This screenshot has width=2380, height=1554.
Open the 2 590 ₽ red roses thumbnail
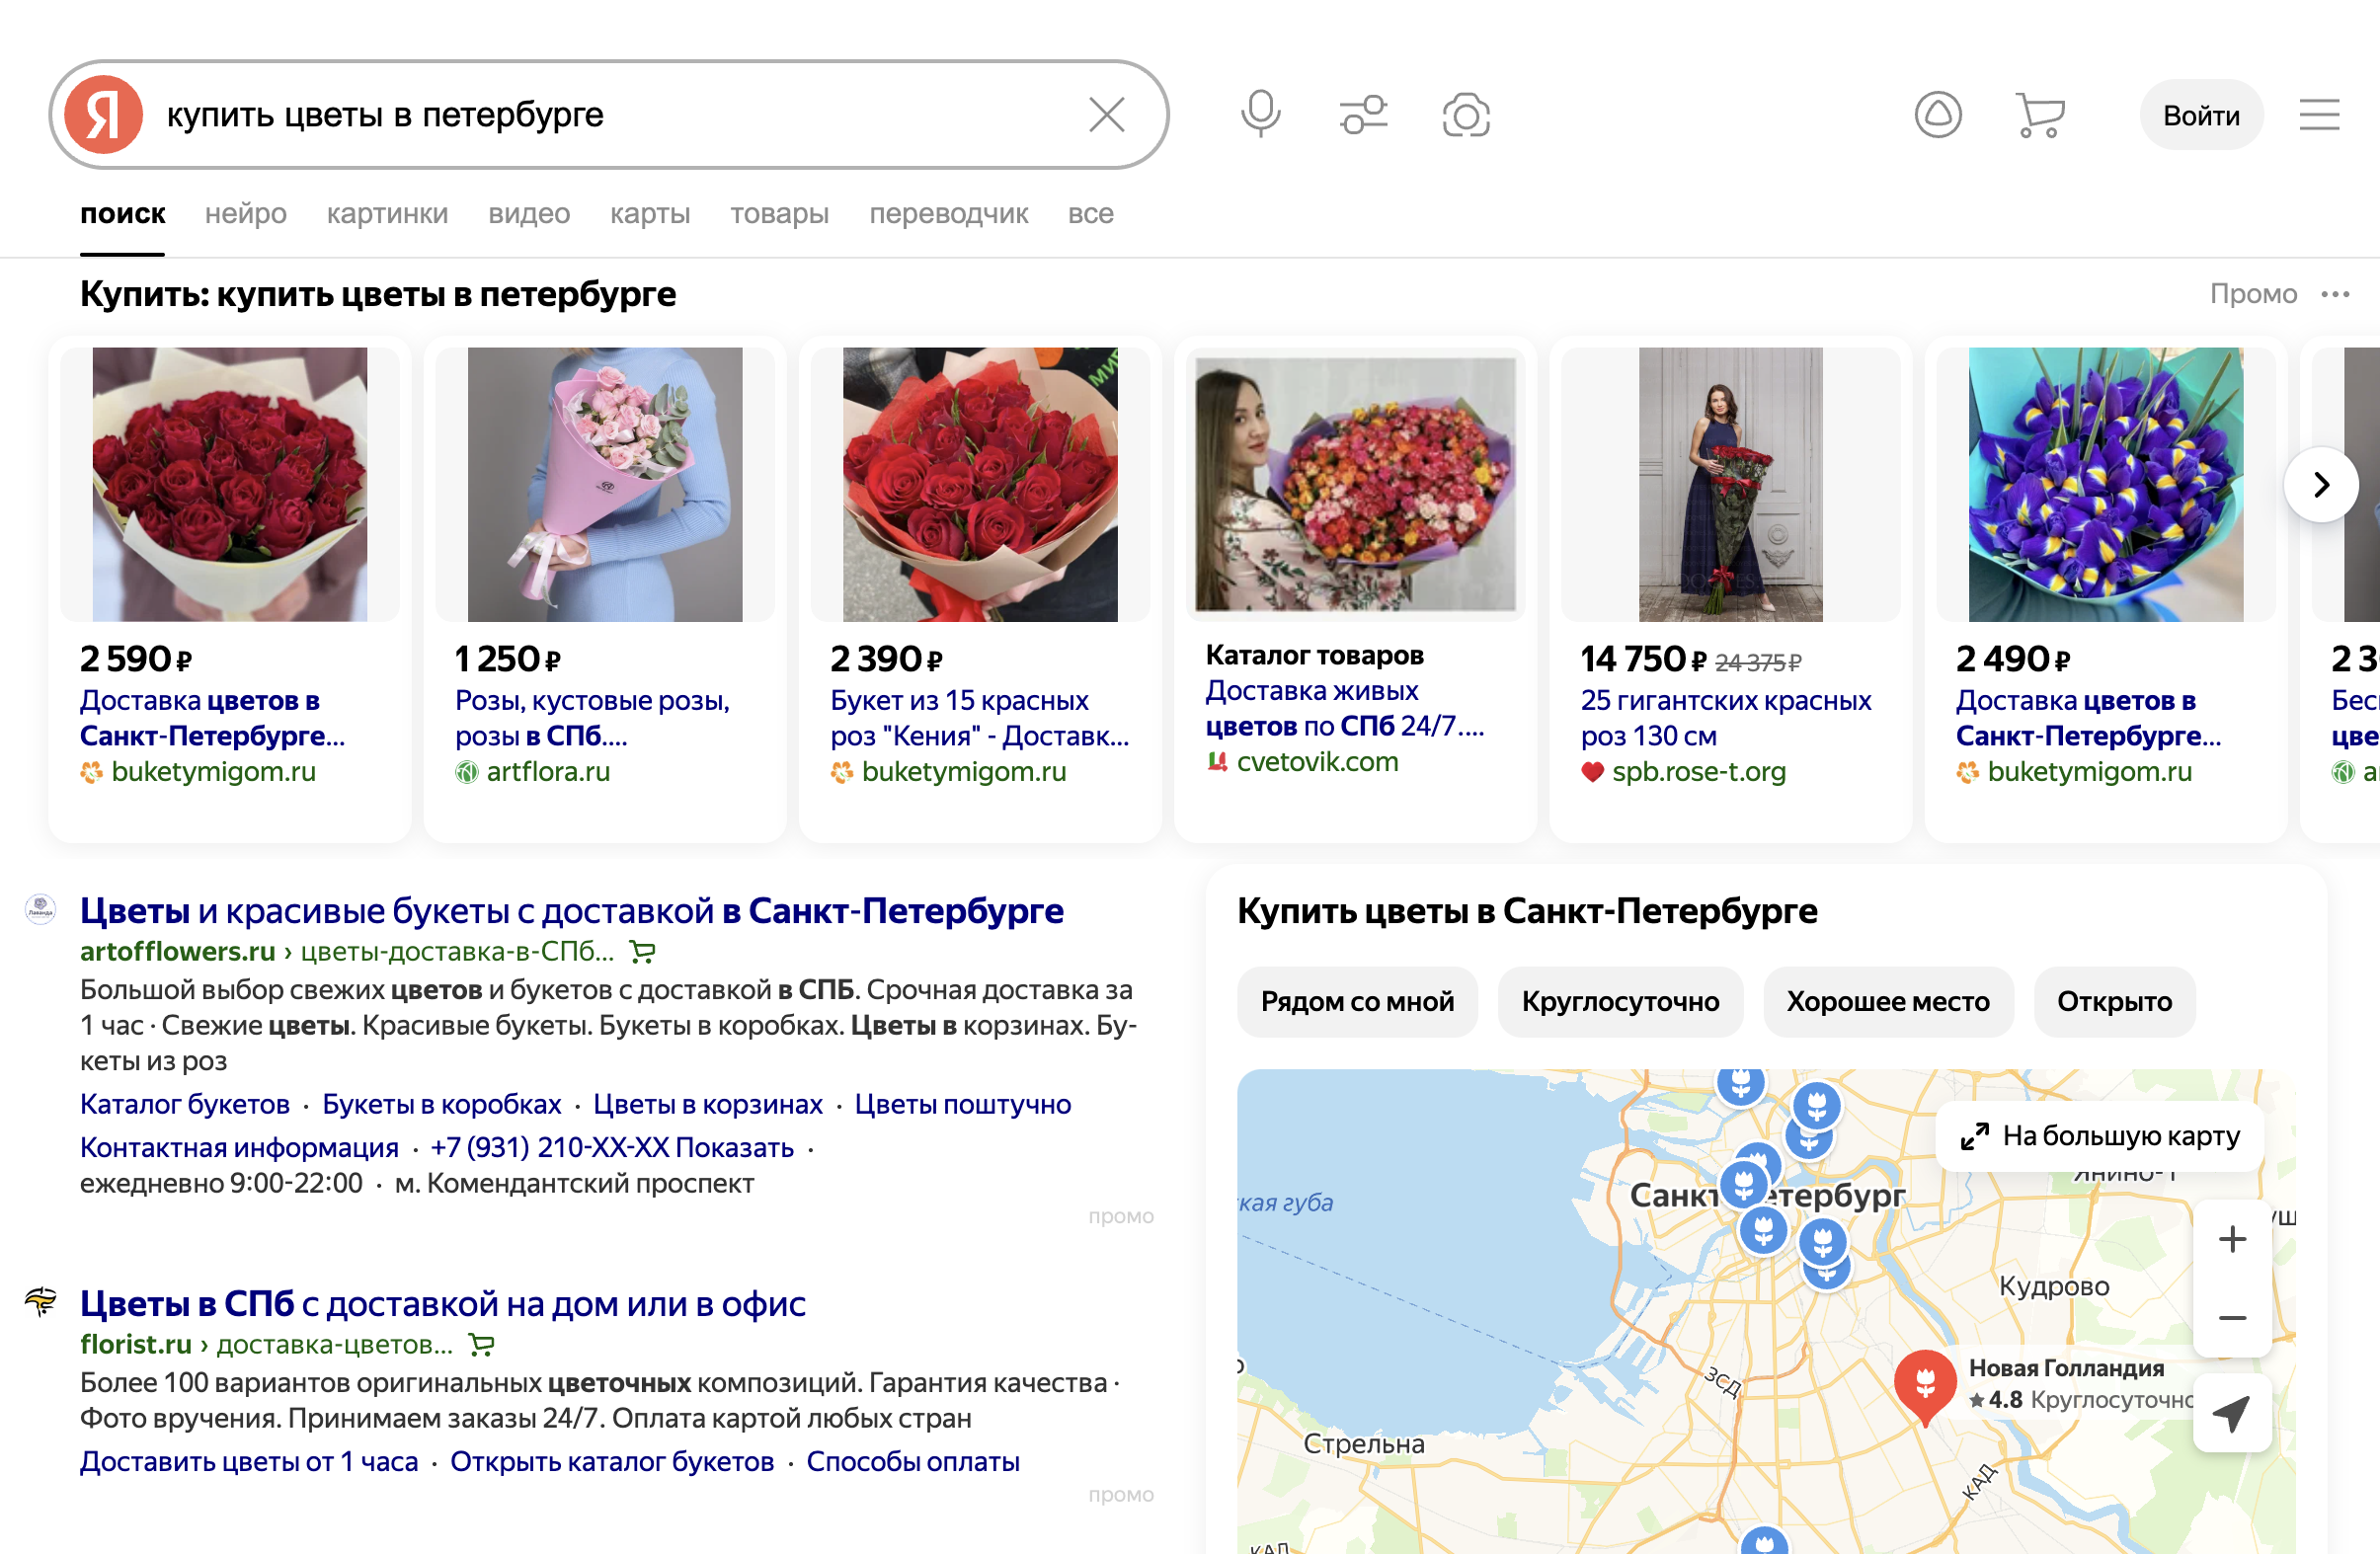point(230,484)
